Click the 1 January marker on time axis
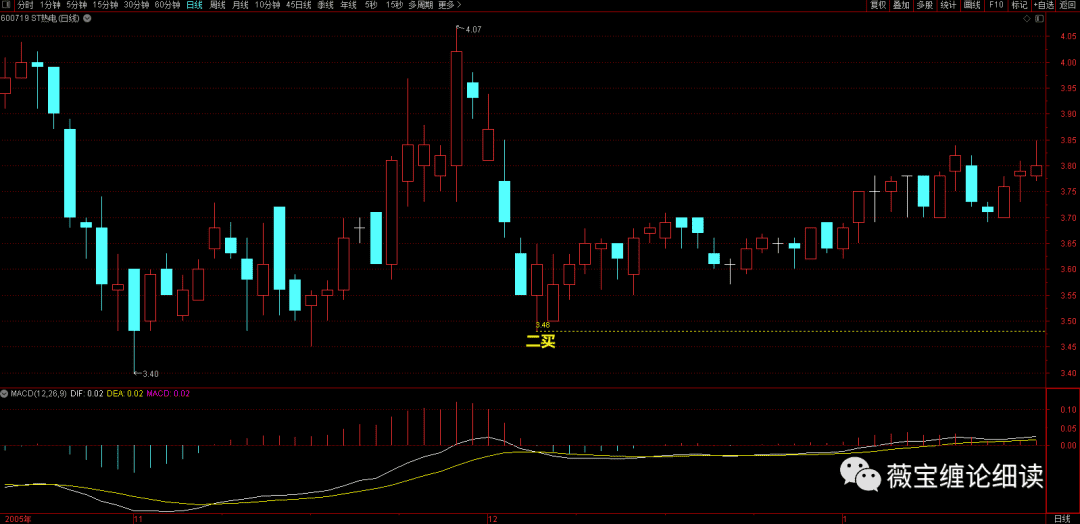Viewport: 1080px width, 524px height. pos(847,517)
